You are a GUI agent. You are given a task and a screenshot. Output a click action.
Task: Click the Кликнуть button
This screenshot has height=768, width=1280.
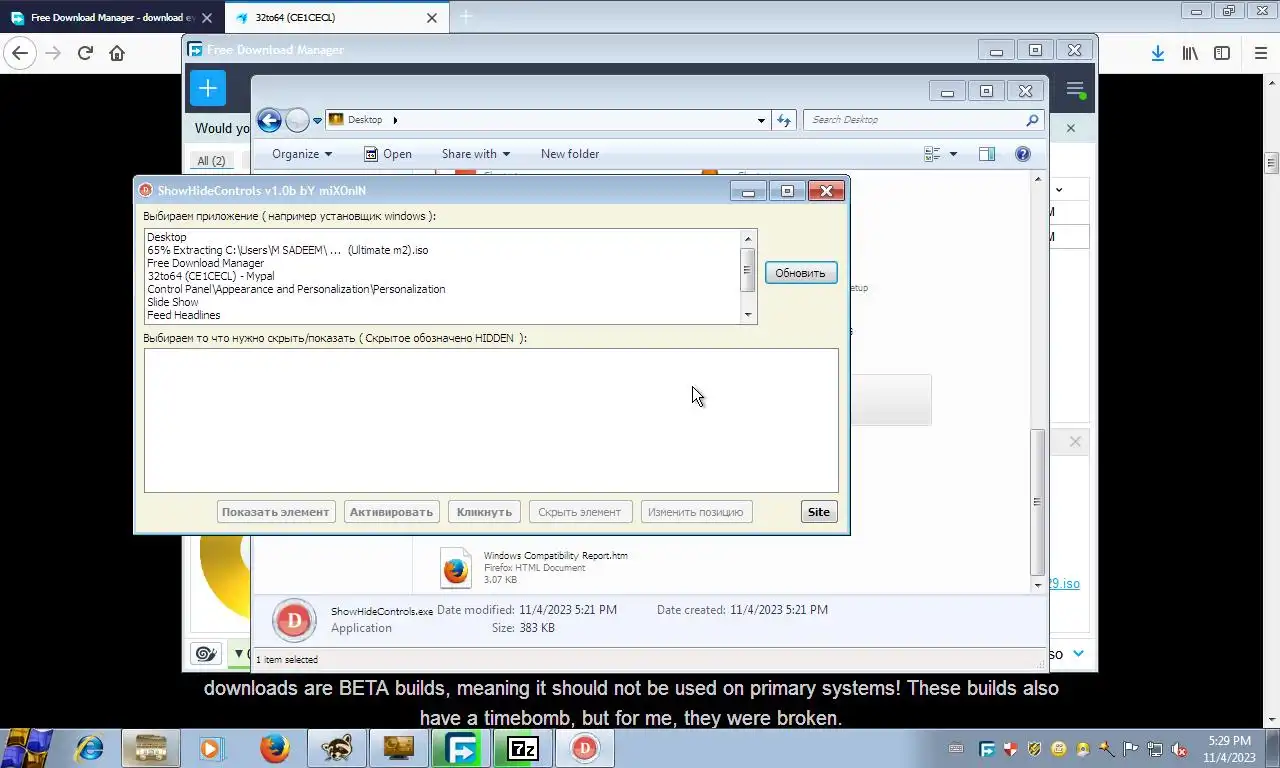484,512
